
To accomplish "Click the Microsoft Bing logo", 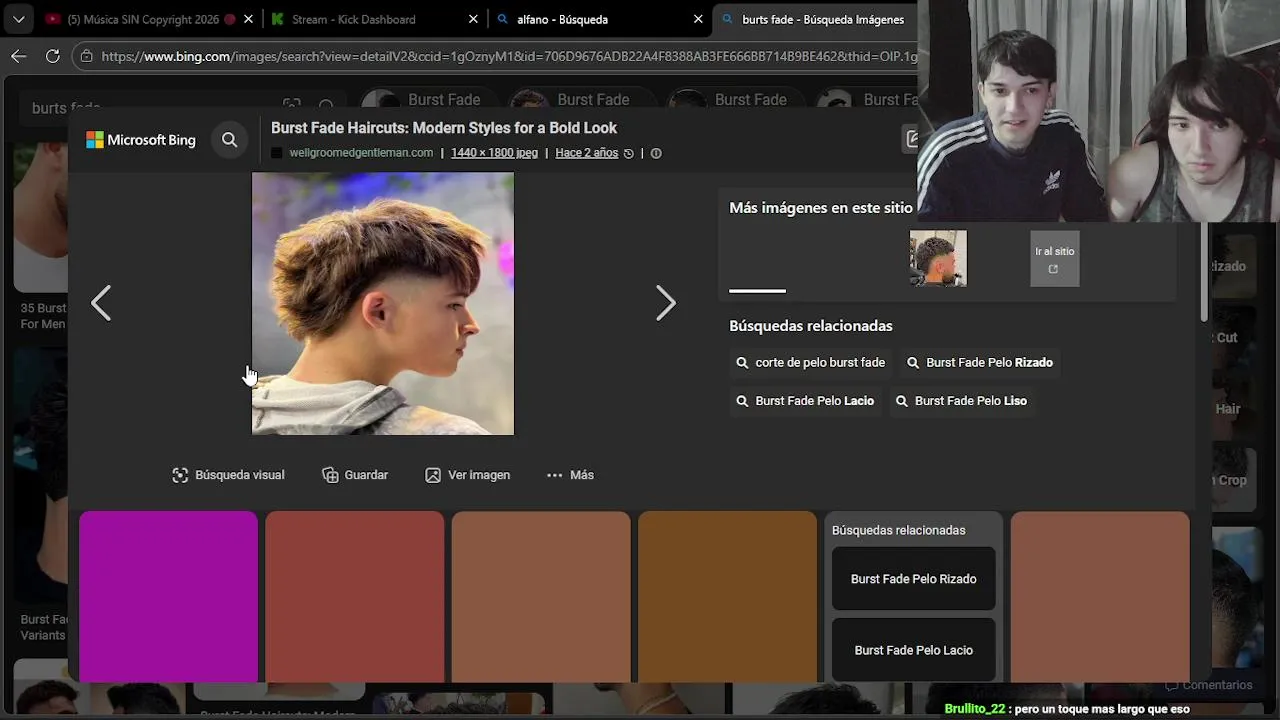I will pyautogui.click(x=141, y=140).
